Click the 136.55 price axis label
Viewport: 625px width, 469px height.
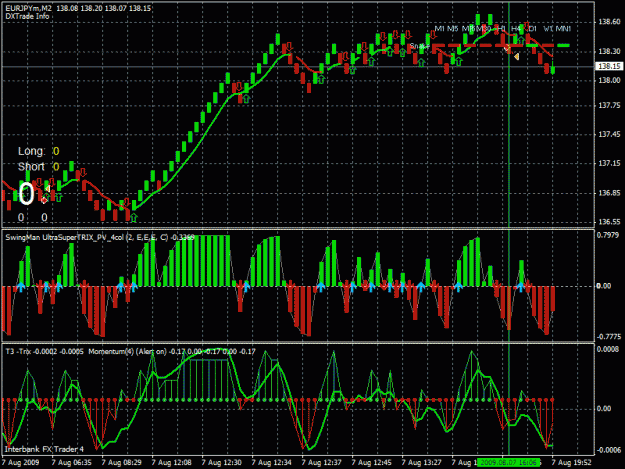point(609,222)
